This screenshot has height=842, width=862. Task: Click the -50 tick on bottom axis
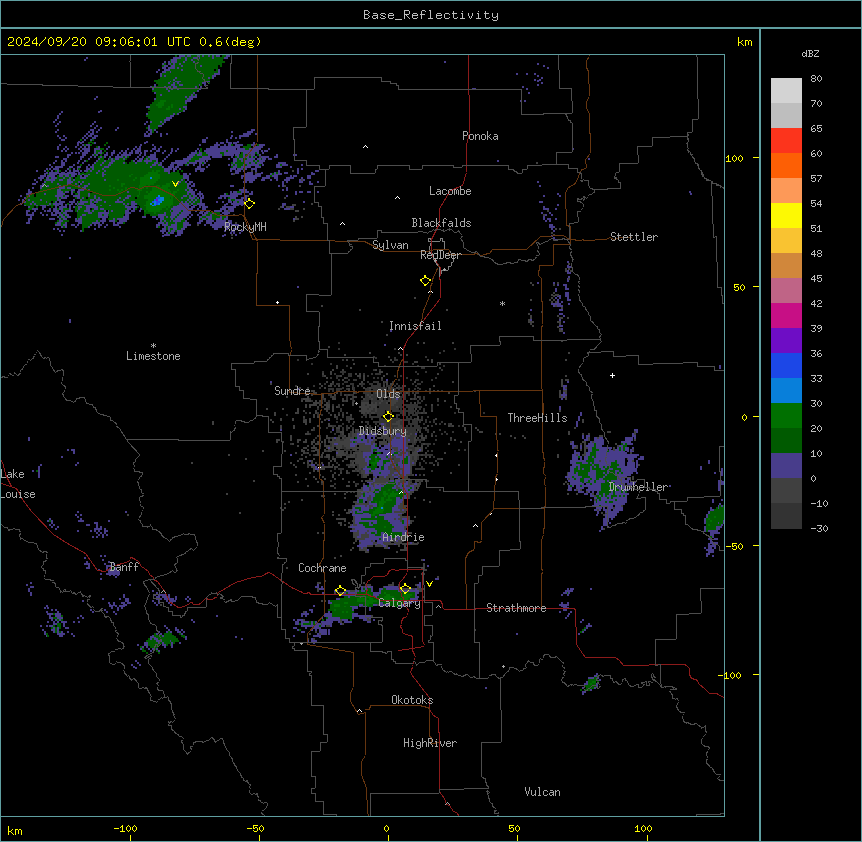point(255,828)
